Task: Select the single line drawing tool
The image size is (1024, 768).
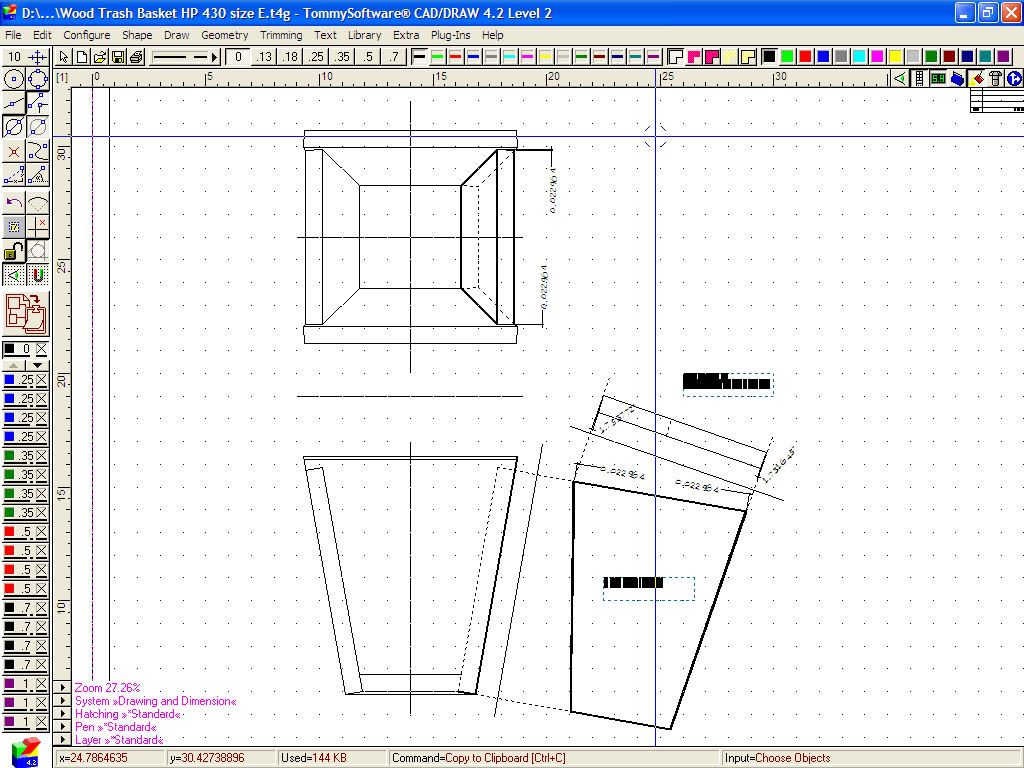Action: 14,103
